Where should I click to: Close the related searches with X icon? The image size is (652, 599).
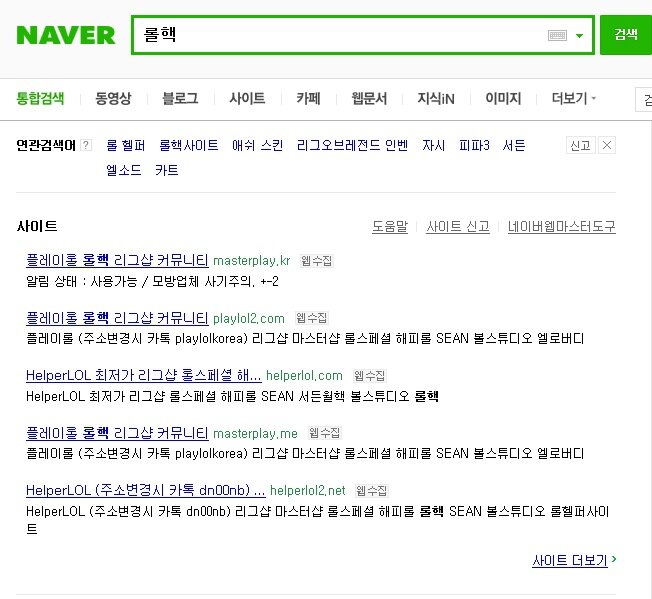point(607,145)
